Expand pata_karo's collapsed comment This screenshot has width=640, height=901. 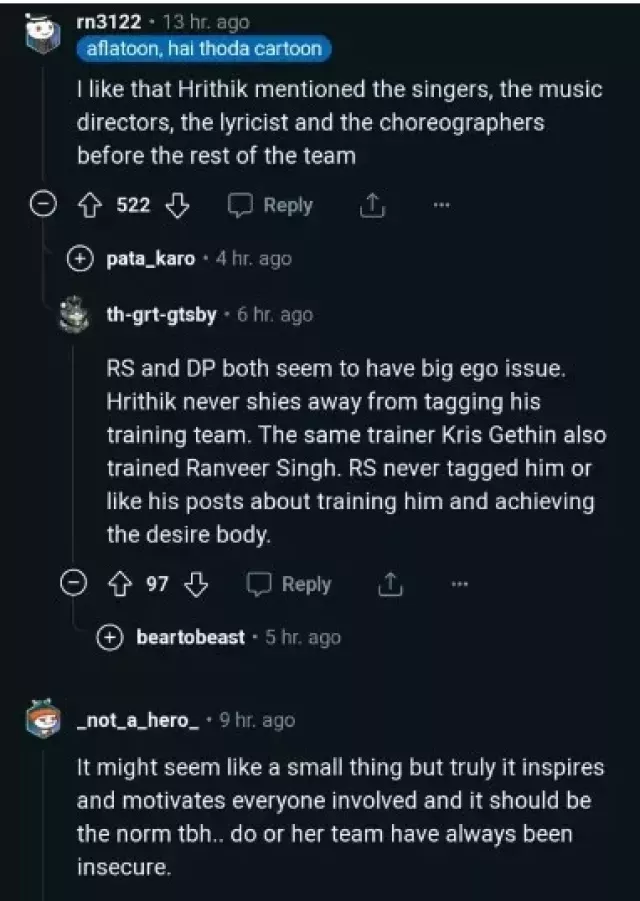click(x=81, y=259)
